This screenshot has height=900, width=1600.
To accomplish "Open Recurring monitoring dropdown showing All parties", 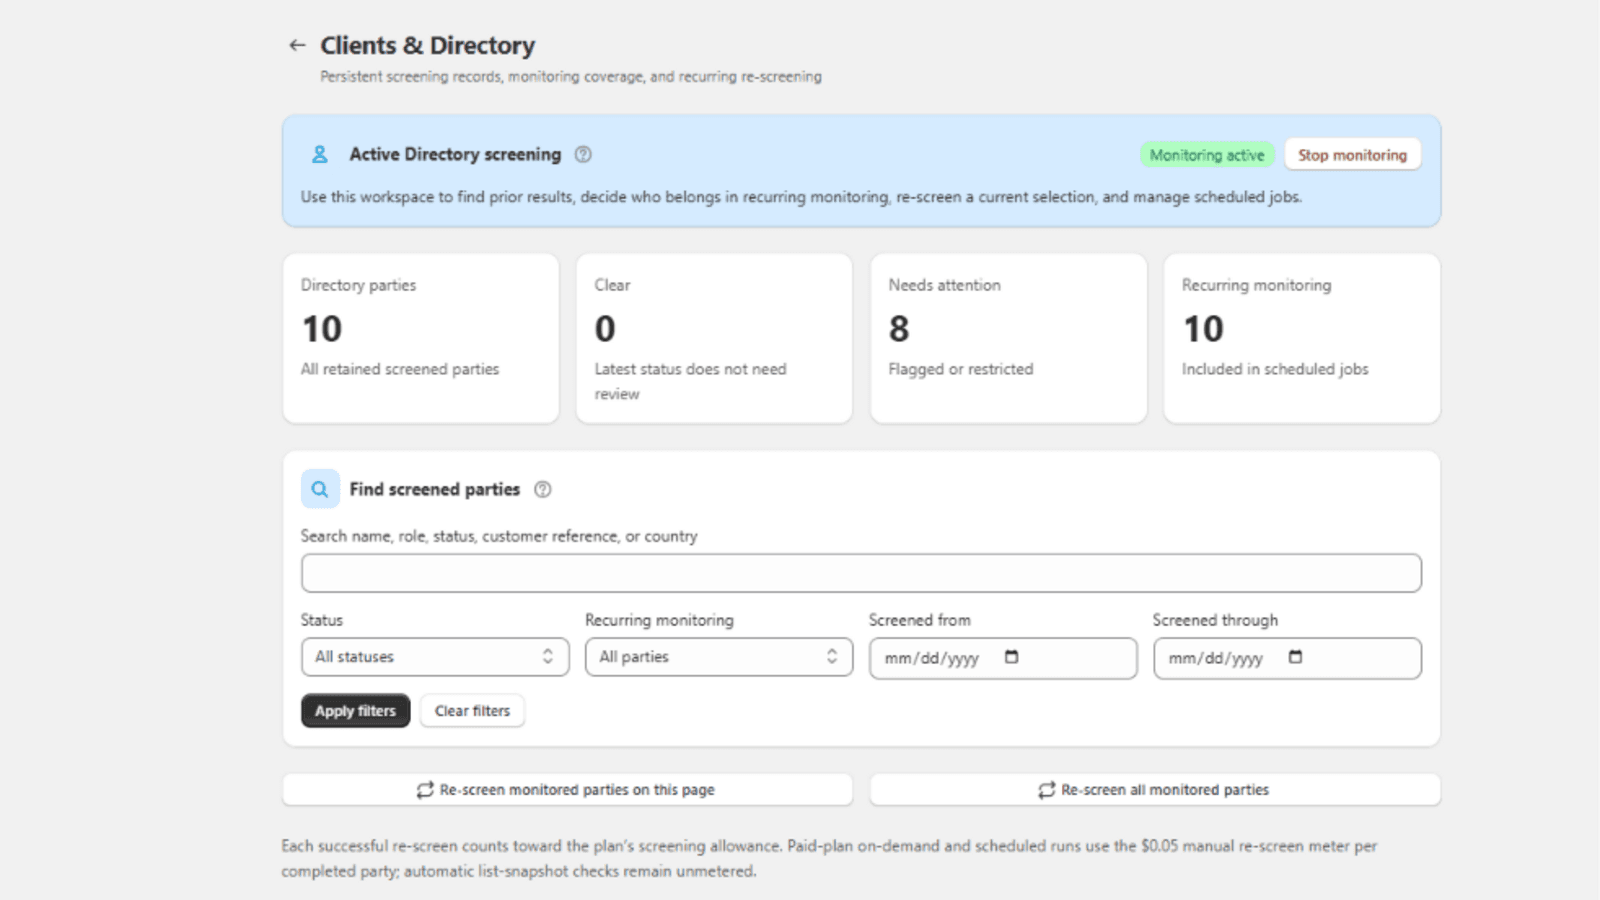I will click(x=719, y=657).
